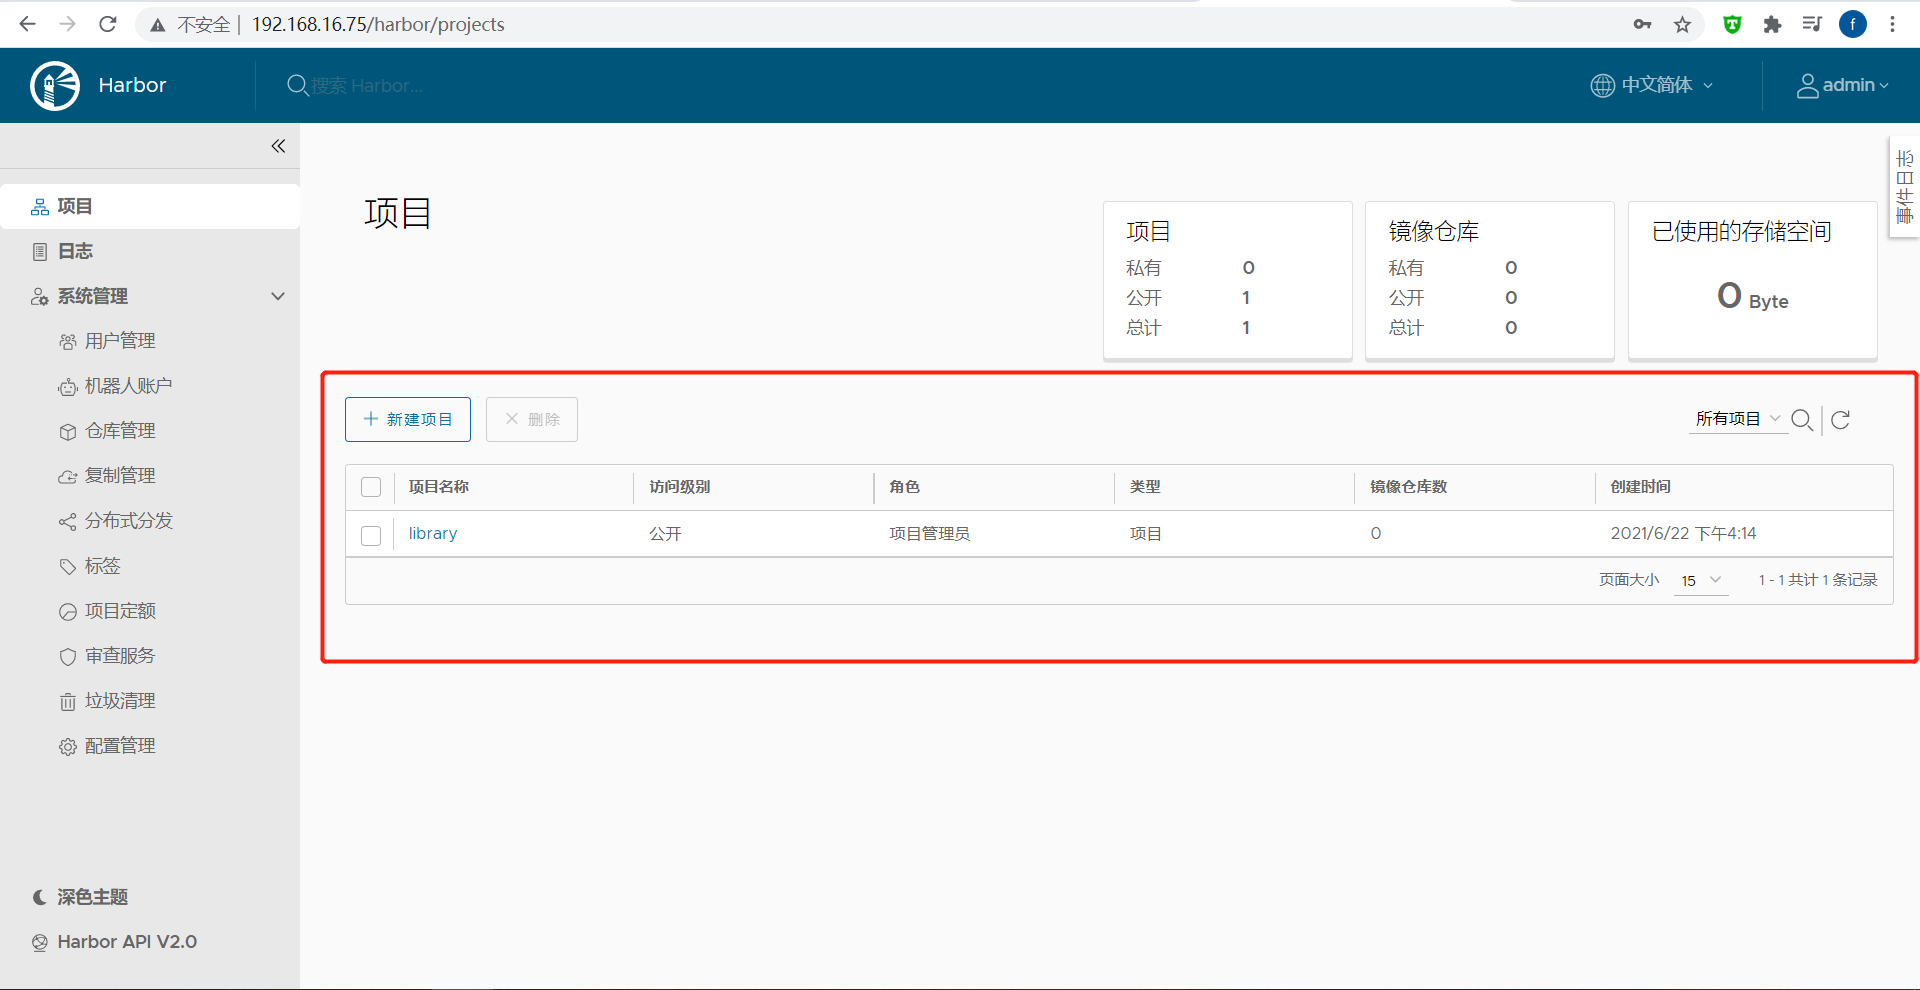Open the admin user menu
The height and width of the screenshot is (990, 1920).
coord(1842,86)
